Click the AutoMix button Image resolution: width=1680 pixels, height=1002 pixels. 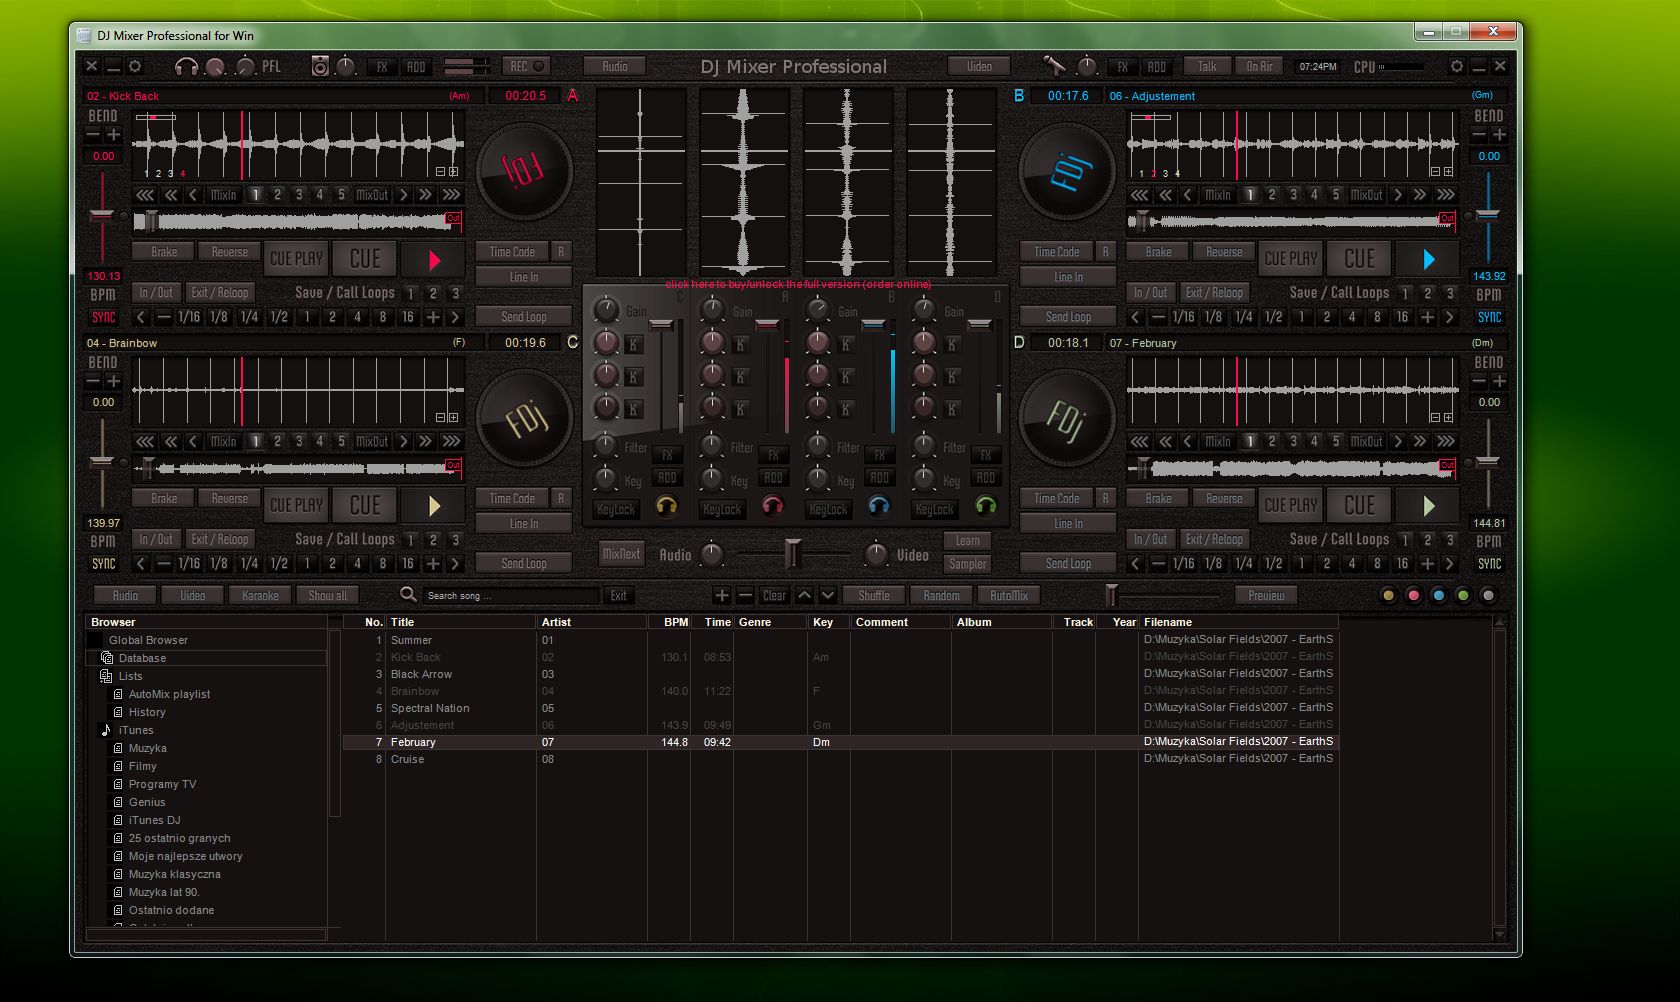tap(1008, 595)
